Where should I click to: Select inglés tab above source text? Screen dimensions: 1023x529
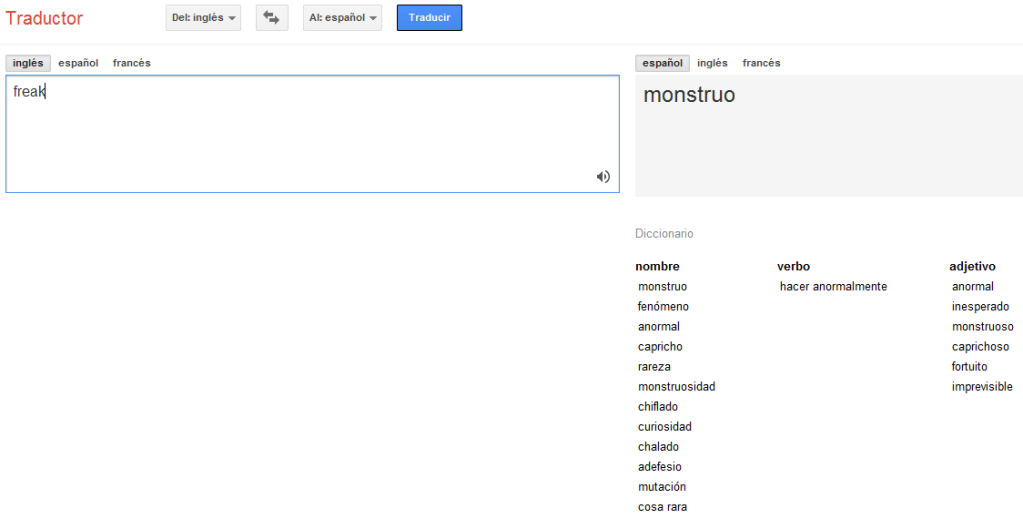[28, 63]
